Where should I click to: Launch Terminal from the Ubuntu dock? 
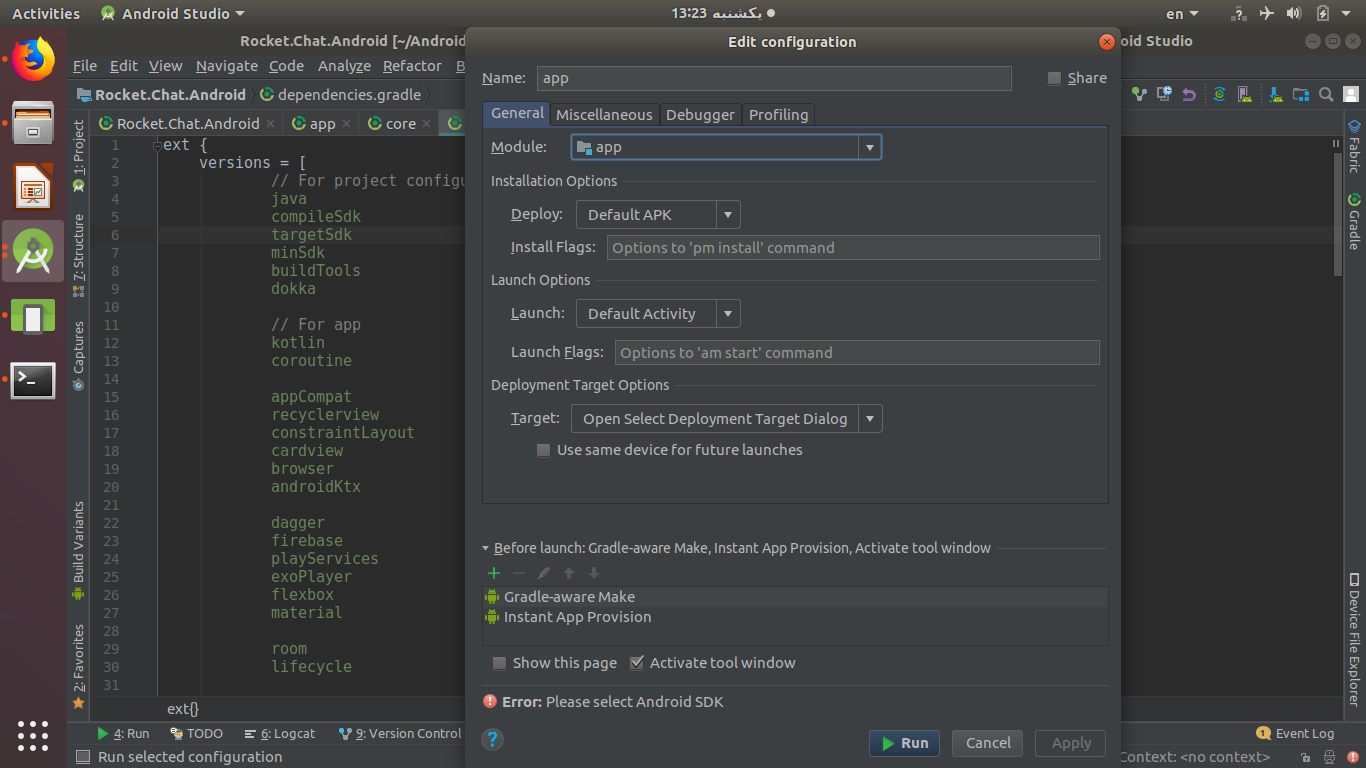pos(33,380)
